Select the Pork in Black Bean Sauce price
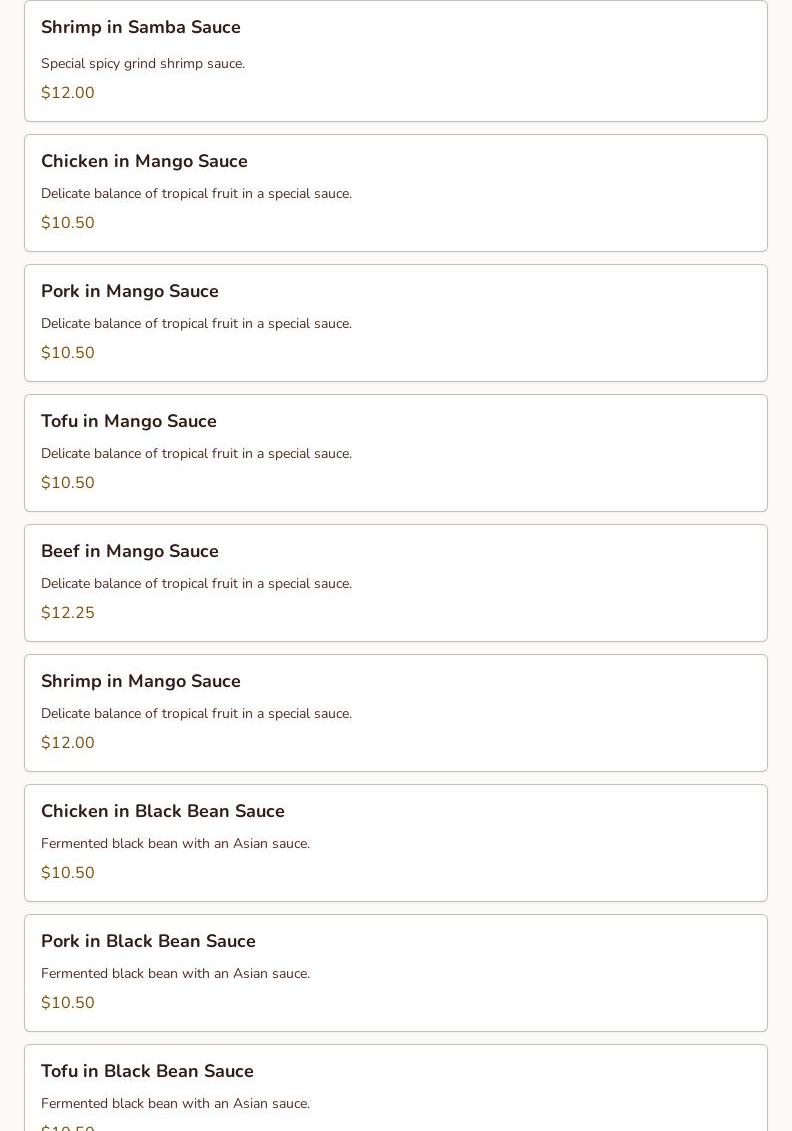 pyautogui.click(x=68, y=1003)
